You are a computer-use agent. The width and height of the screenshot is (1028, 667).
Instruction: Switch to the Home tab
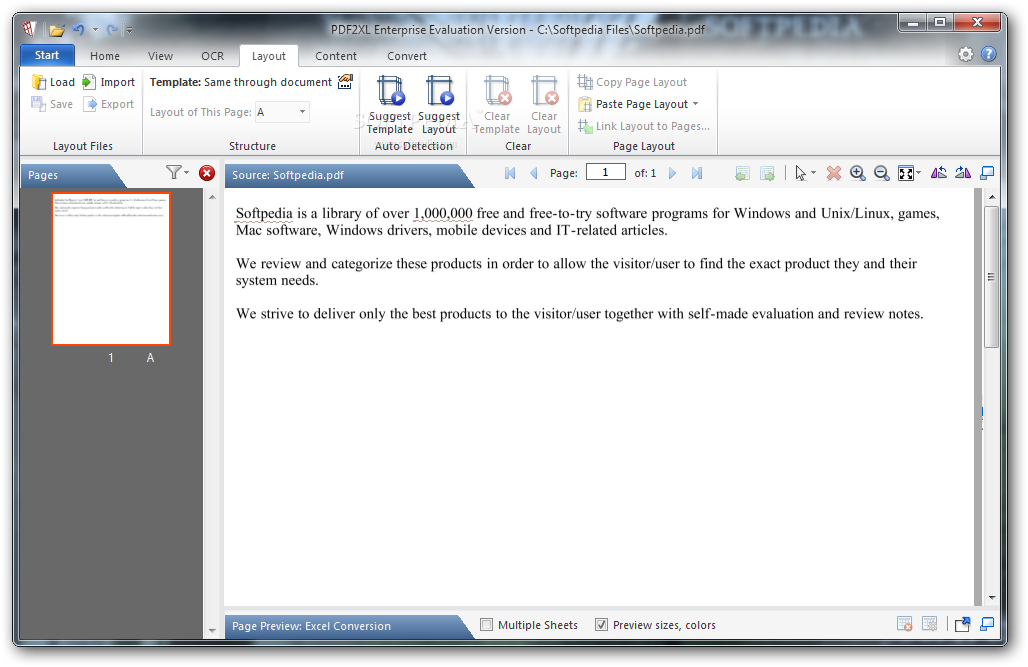click(105, 56)
